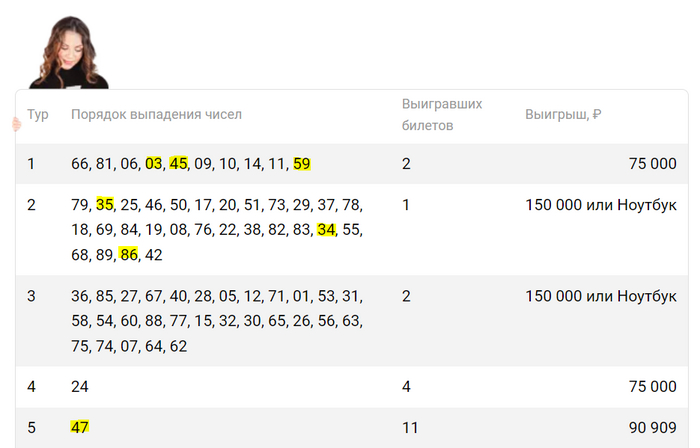Click highlighted number 03 in round 1
Image resolution: width=700 pixels, height=448 pixels.
coord(153,163)
